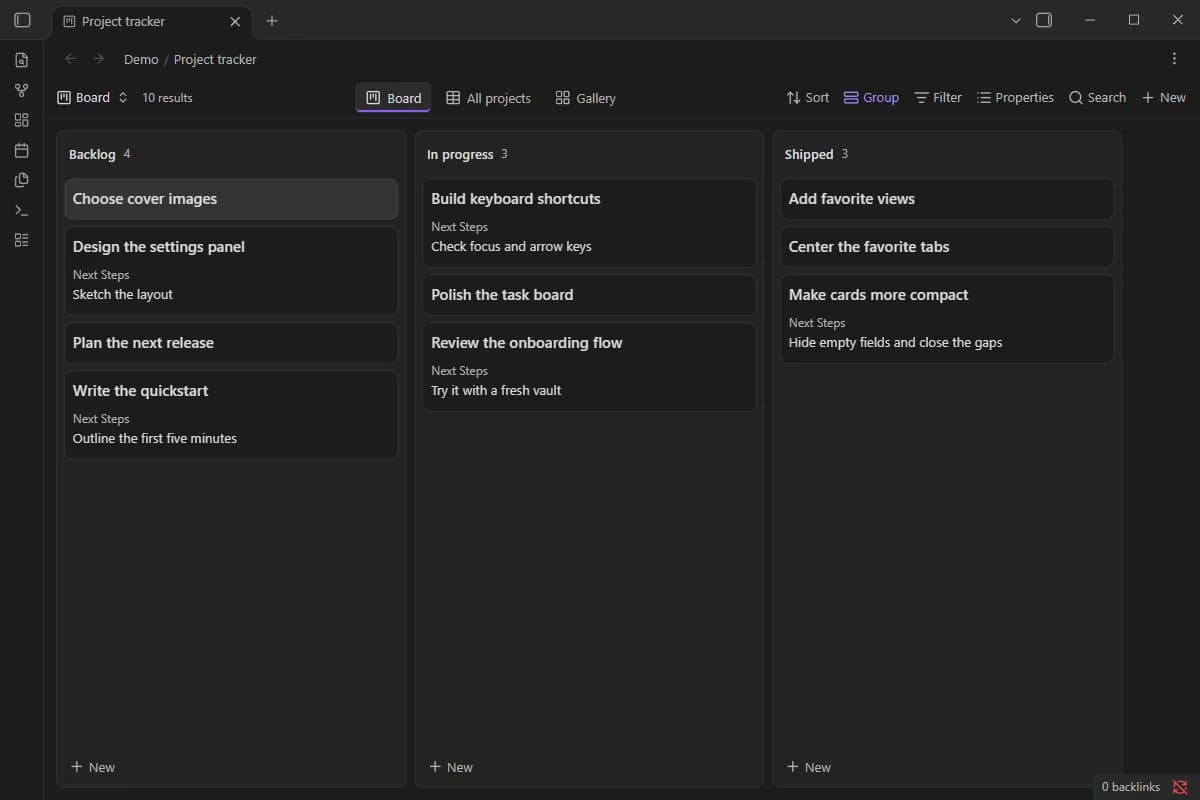
Task: Add a new card in In progress column
Action: pos(451,767)
